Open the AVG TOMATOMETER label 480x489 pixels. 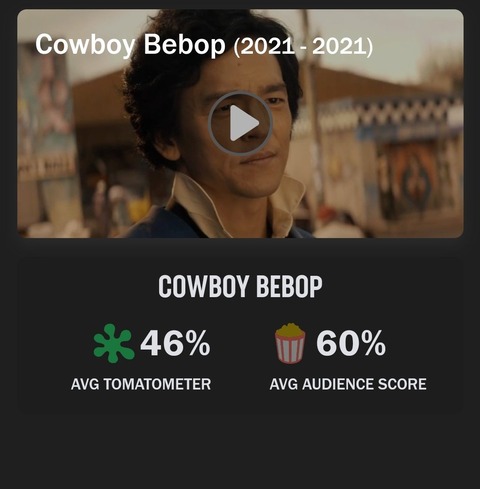tap(141, 384)
